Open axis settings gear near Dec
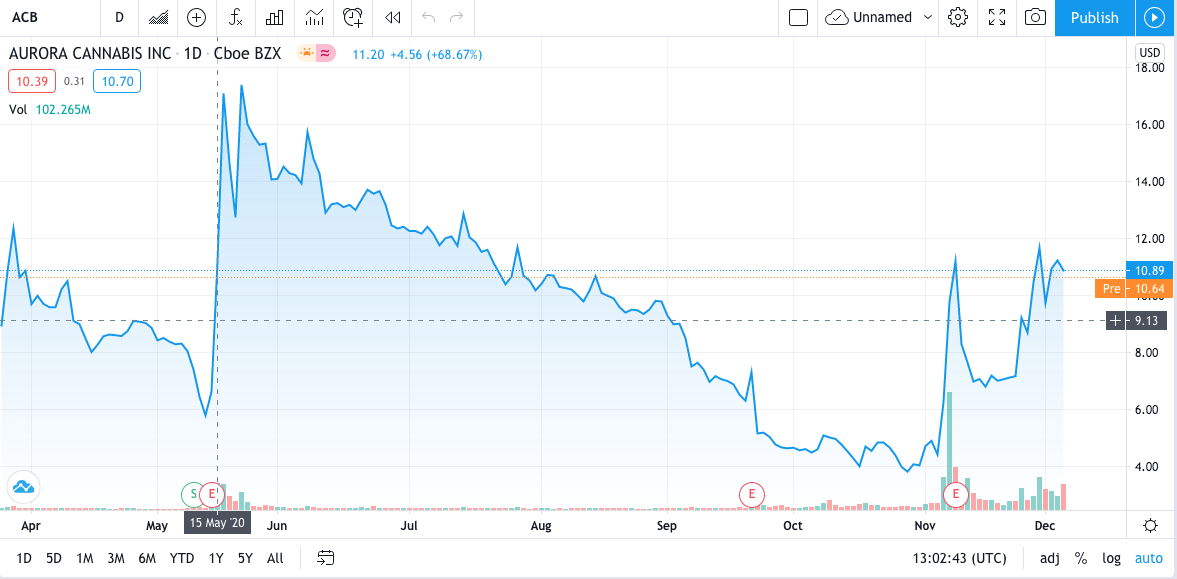The height and width of the screenshot is (579, 1177). click(x=1150, y=525)
